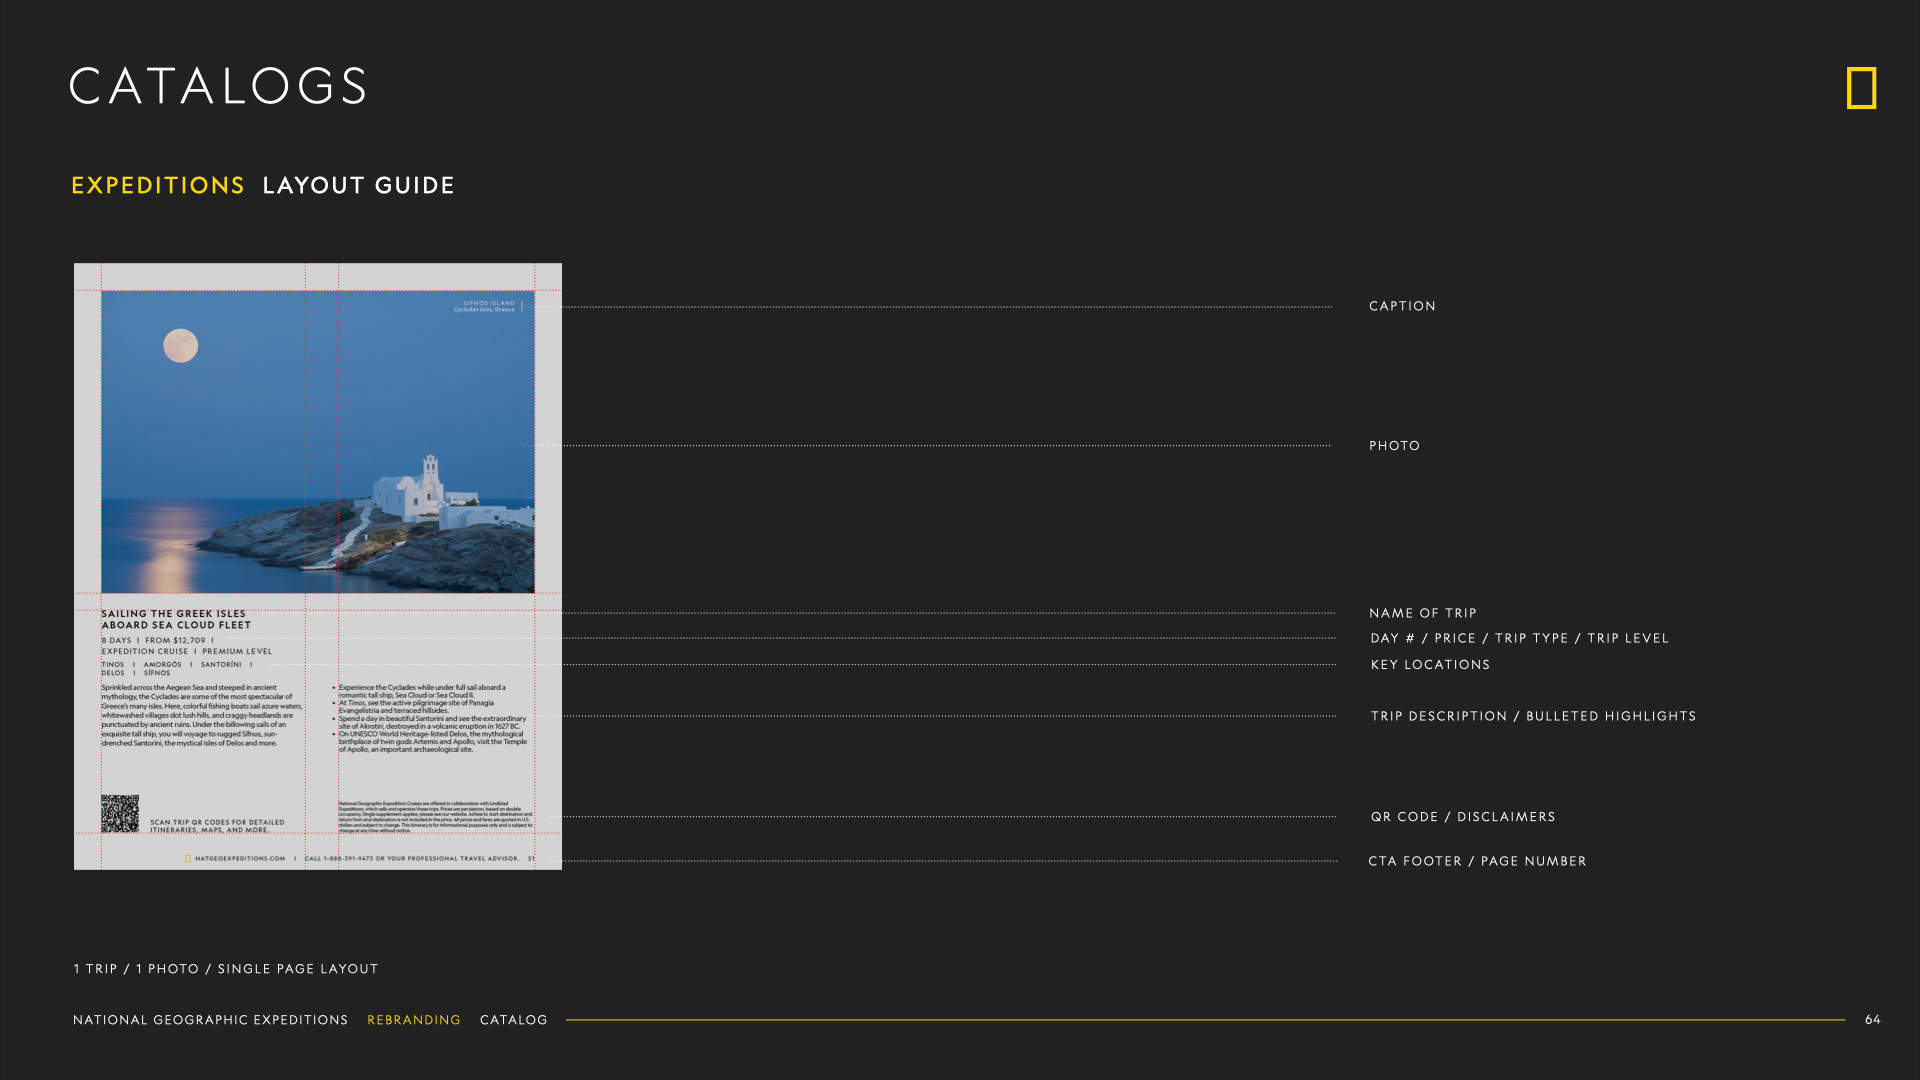Click the PHOTO annotation label
The width and height of the screenshot is (1920, 1080).
tap(1394, 446)
